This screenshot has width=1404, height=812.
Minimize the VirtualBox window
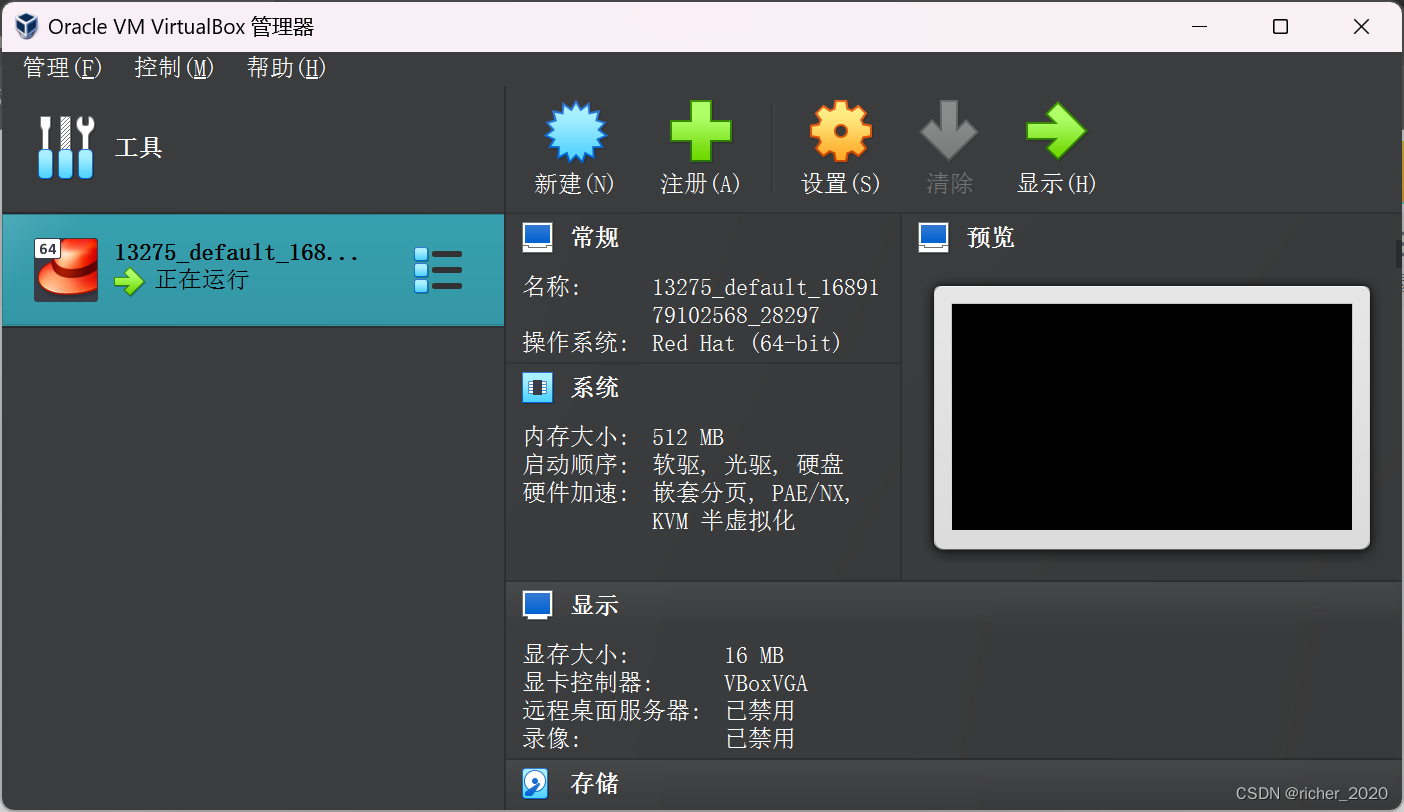(1199, 27)
